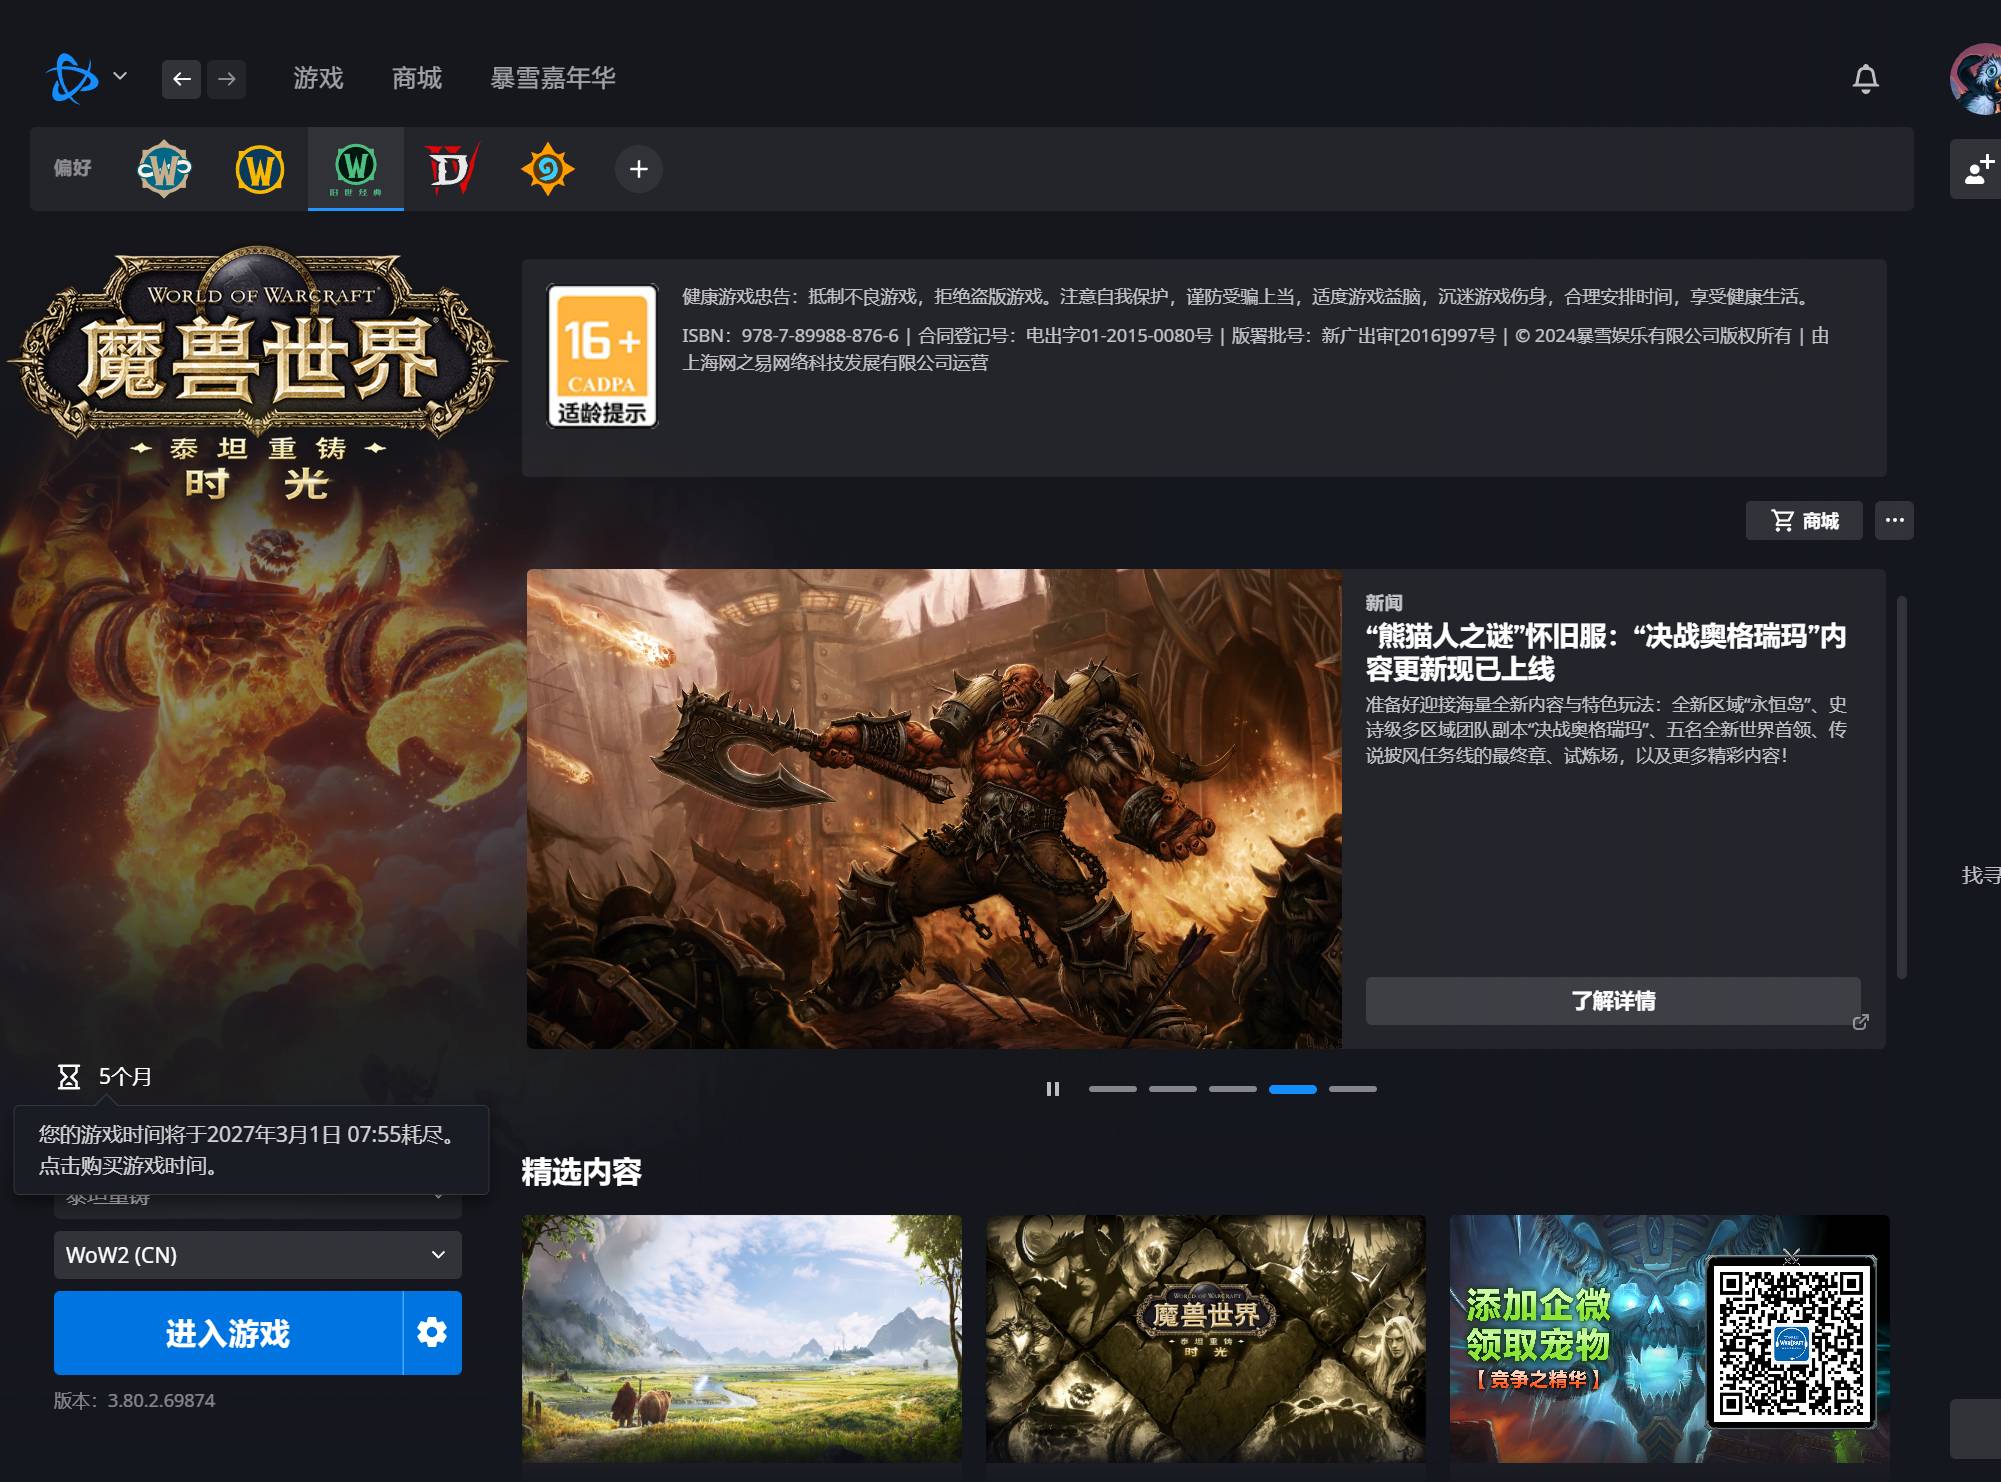Open the 商城 tab in top navigation
Screen dimensions: 2001x1482
tap(417, 78)
